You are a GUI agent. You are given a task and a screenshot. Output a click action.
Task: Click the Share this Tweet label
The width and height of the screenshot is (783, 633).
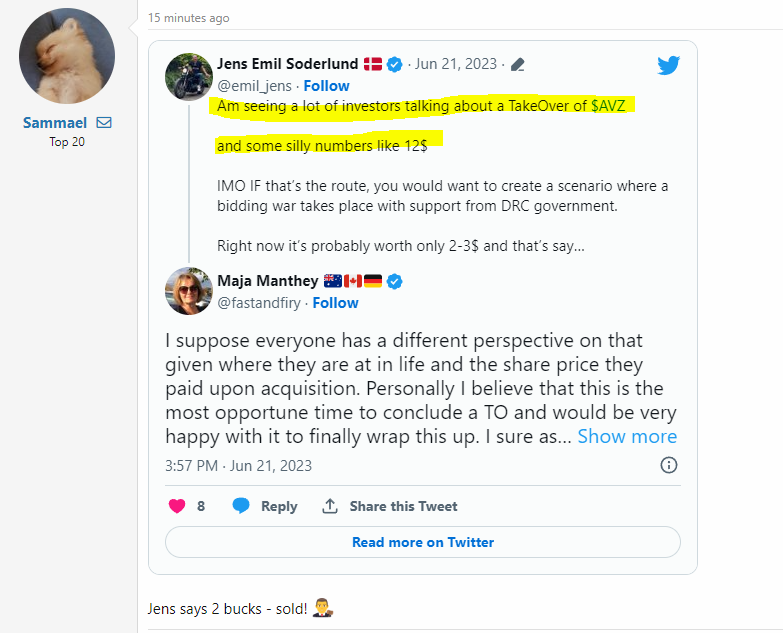[403, 507]
